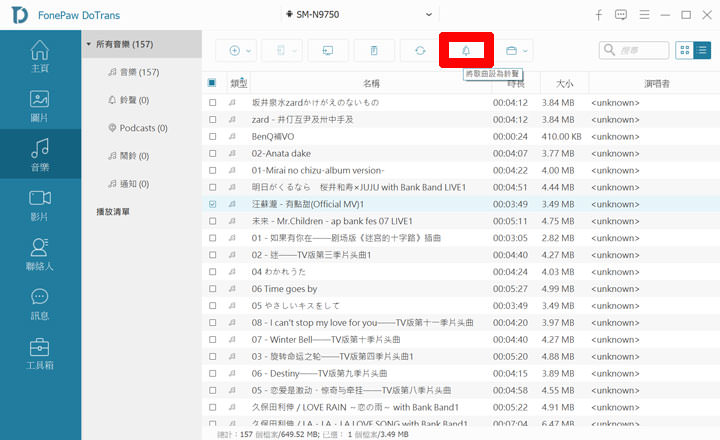Select 鈴聲 (0) category
The height and width of the screenshot is (440, 720).
[x=134, y=100]
